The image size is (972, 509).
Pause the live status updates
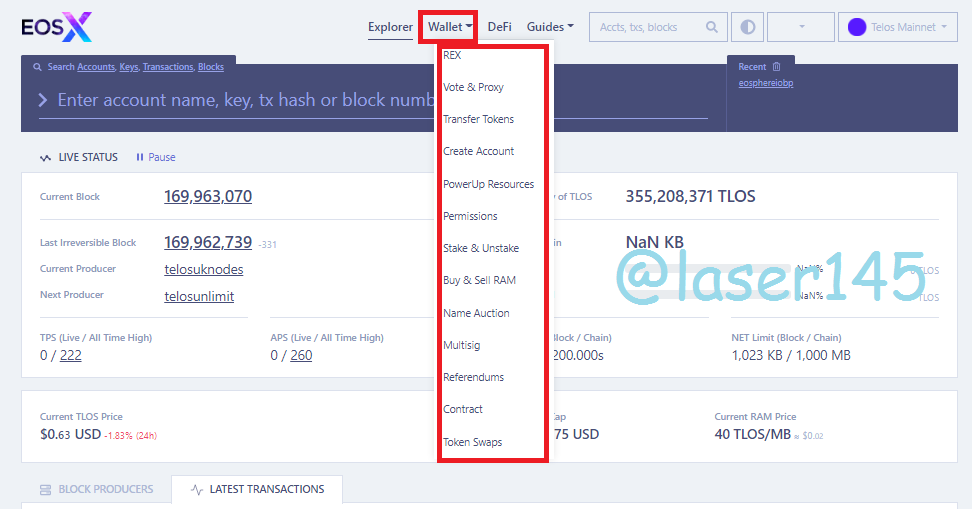(x=156, y=157)
